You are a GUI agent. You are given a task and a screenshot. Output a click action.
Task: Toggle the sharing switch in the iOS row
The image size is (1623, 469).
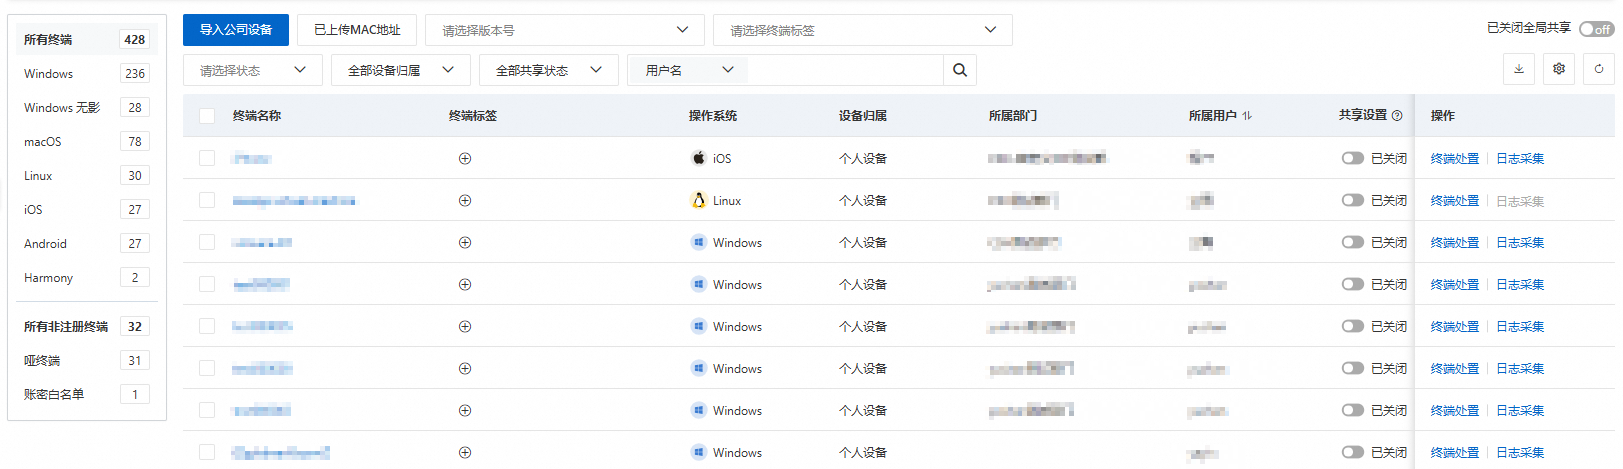1353,158
